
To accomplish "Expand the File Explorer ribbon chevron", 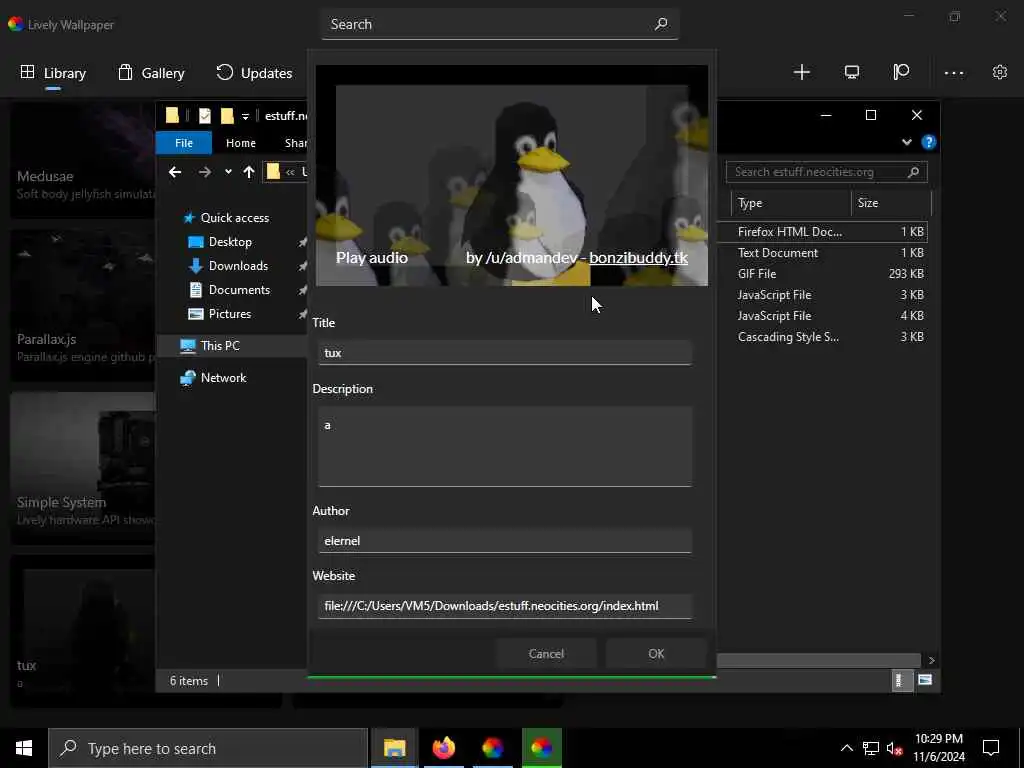I will pos(906,142).
